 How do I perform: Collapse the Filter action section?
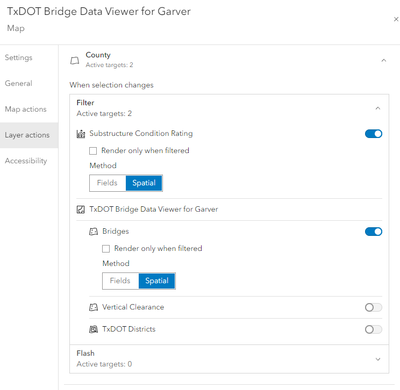(378, 108)
